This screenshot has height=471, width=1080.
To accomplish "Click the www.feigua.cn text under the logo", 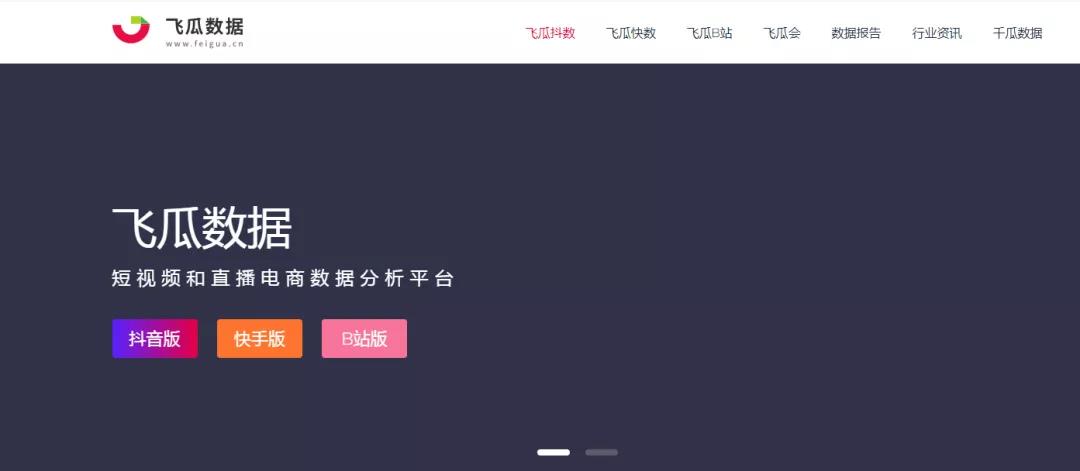I will [x=205, y=44].
